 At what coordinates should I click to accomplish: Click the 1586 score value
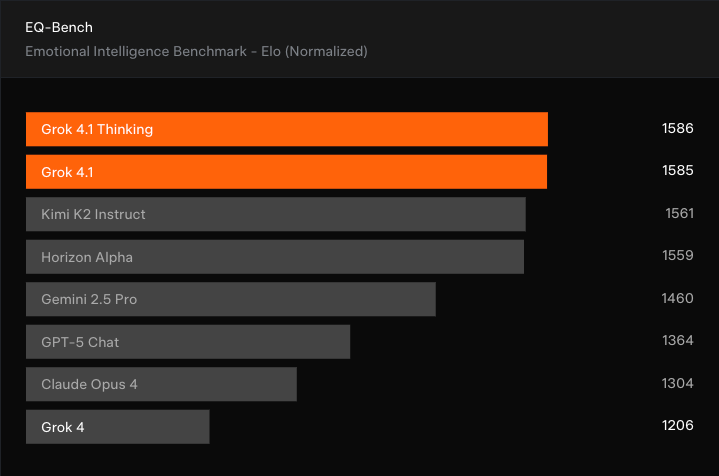point(677,129)
